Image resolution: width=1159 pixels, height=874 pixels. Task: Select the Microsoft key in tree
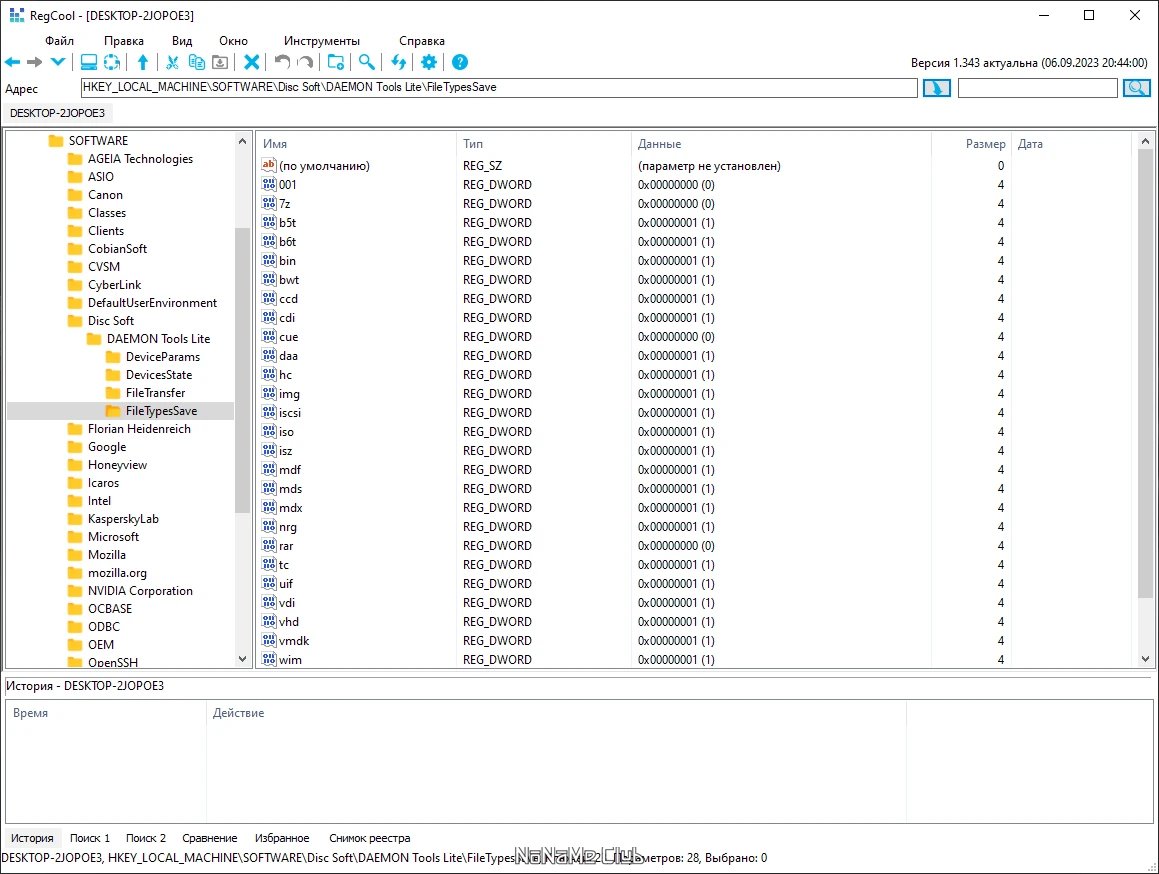(113, 537)
